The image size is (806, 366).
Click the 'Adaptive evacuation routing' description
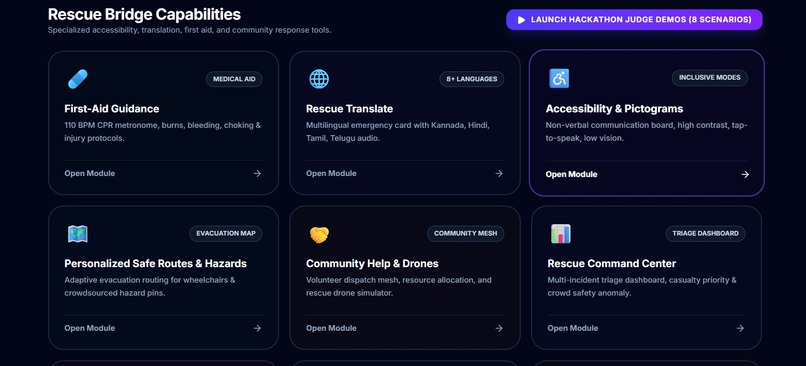(150, 286)
